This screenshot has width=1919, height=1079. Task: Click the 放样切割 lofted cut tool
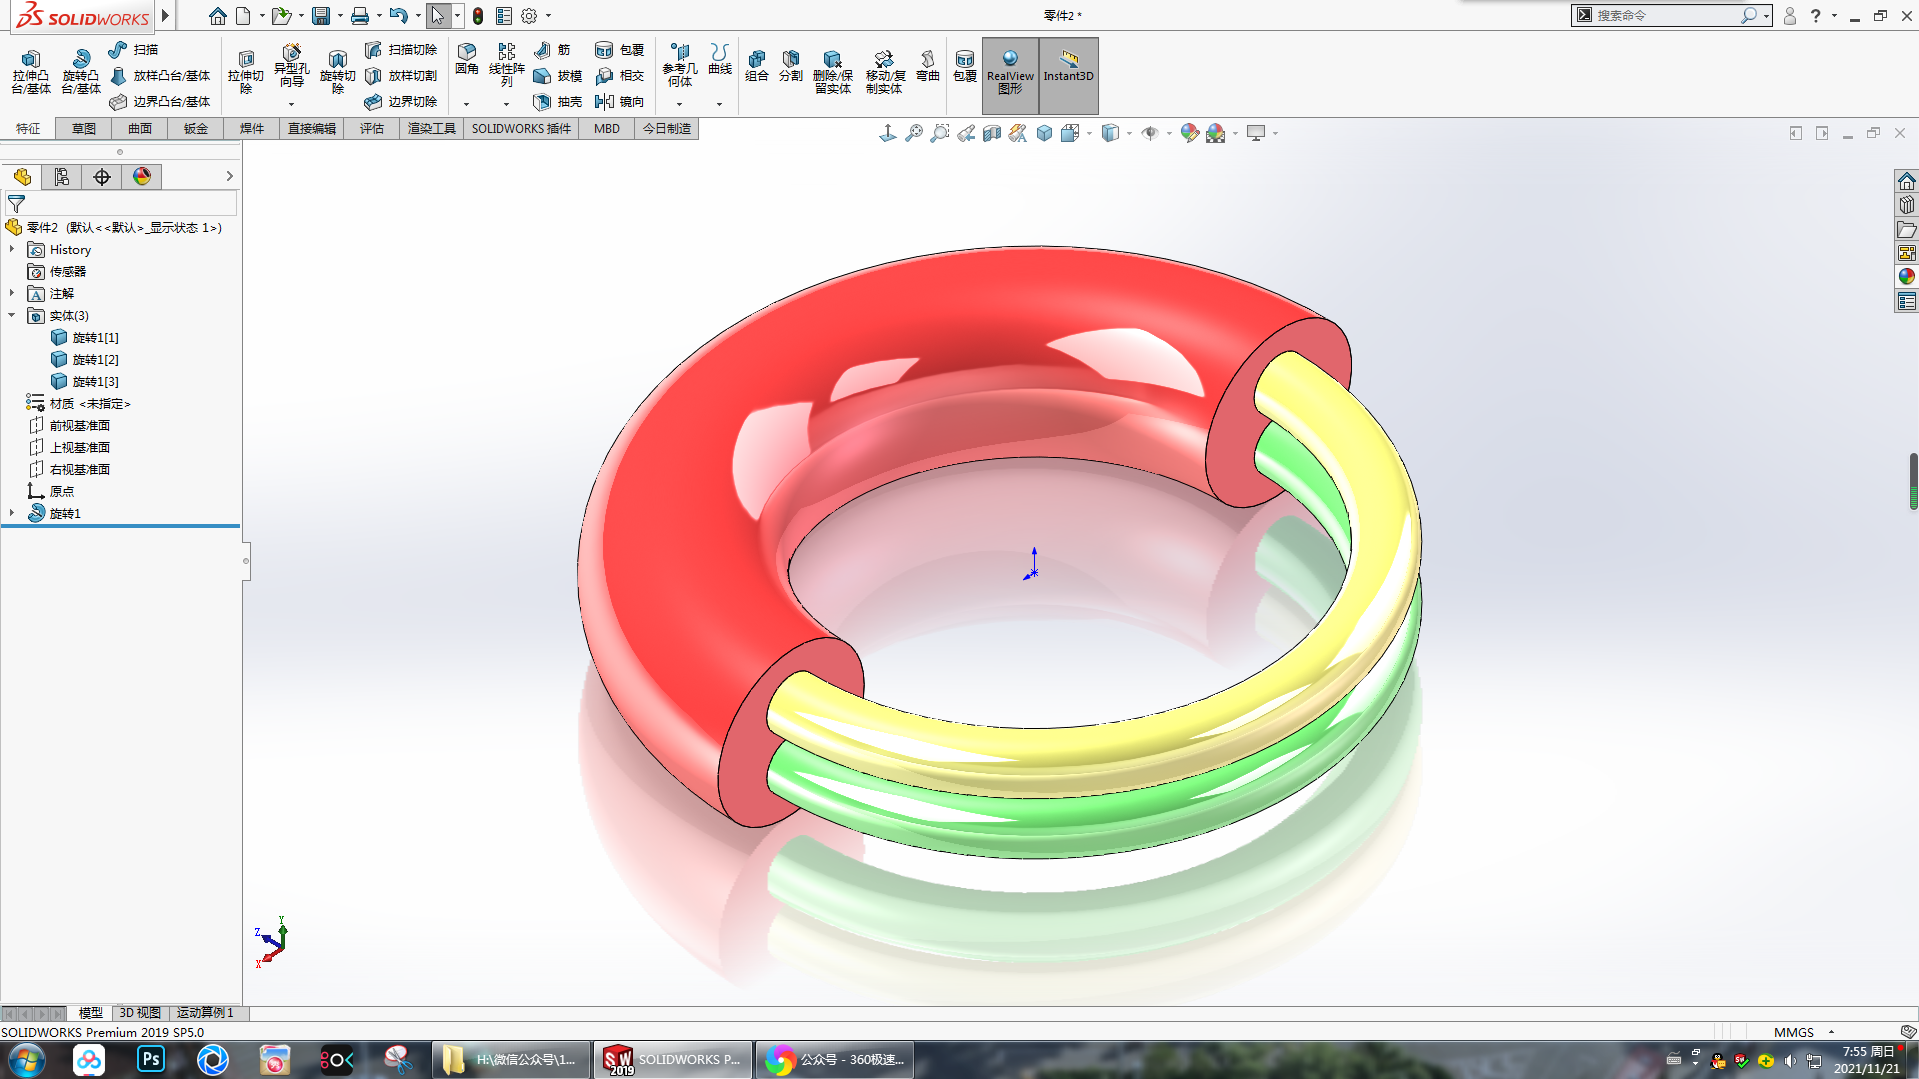(401, 75)
